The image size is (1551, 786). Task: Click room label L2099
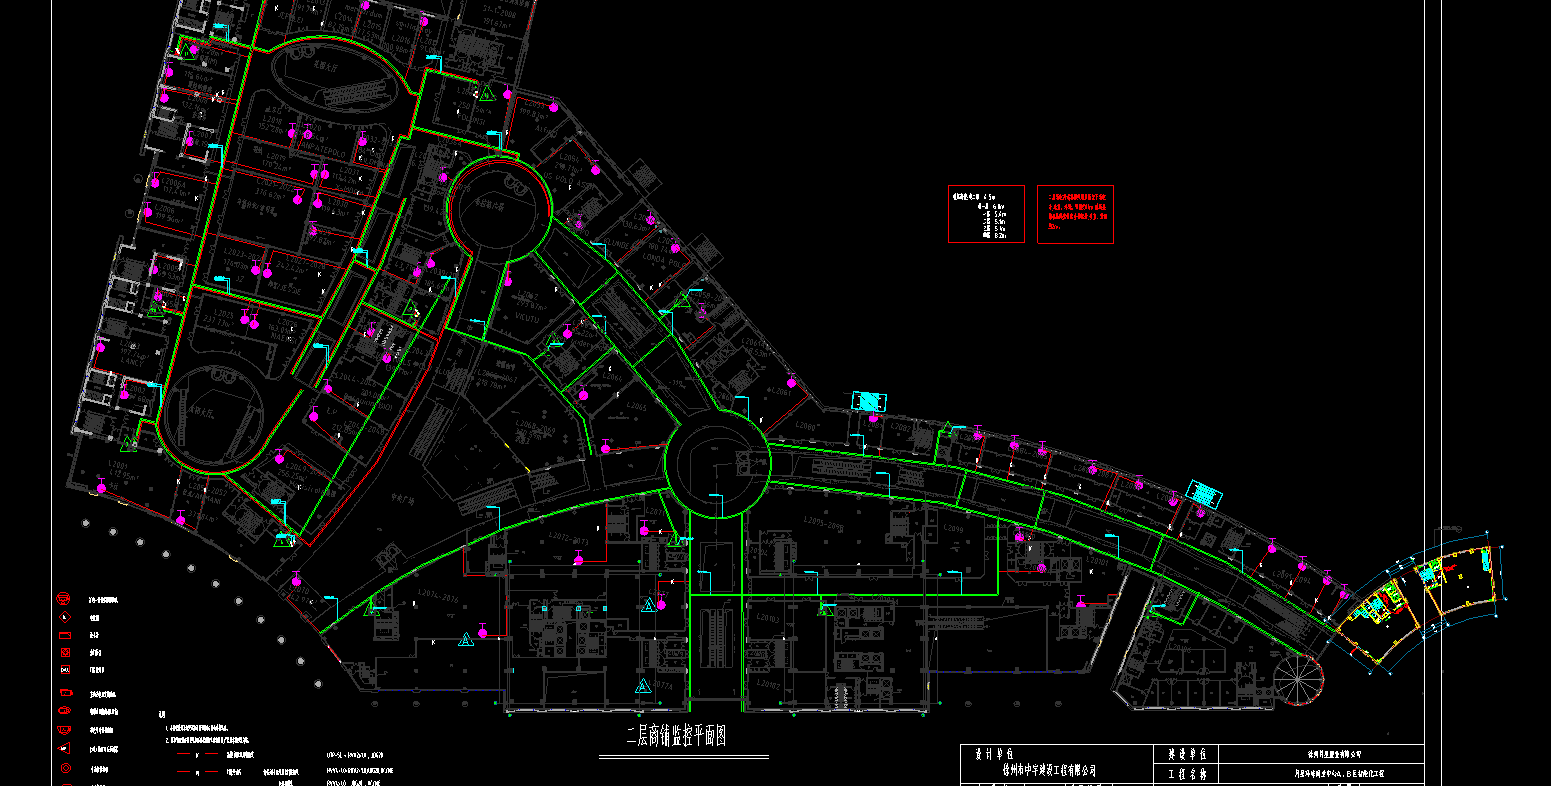953,528
